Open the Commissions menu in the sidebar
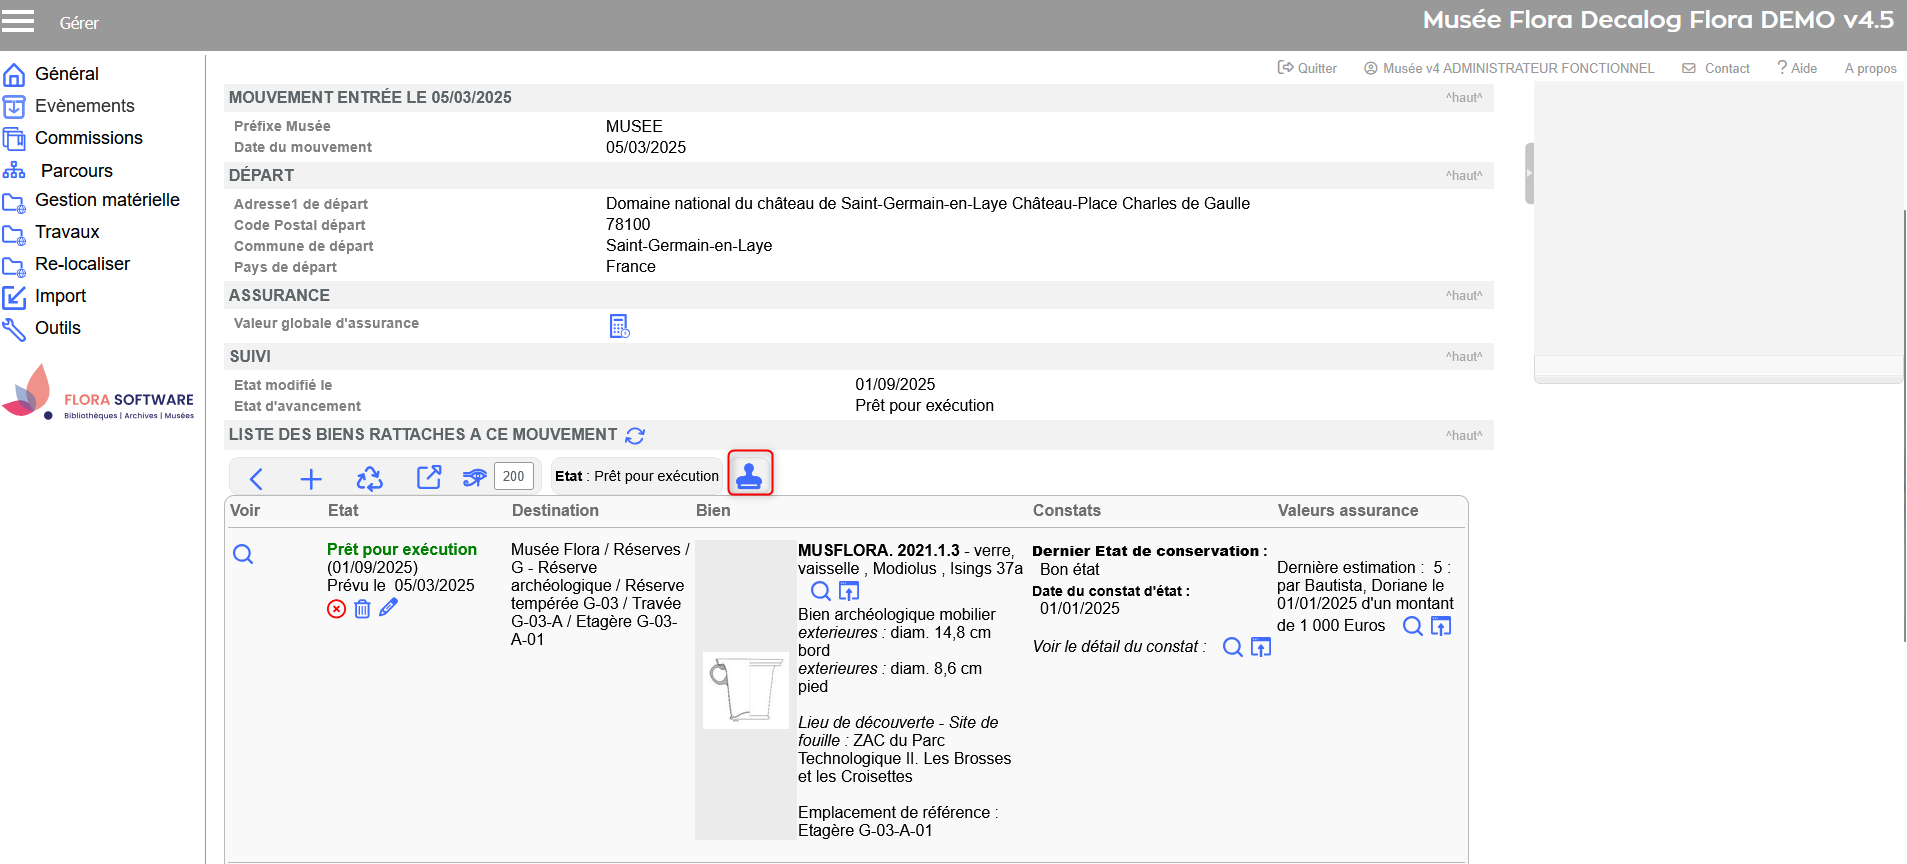 pyautogui.click(x=88, y=138)
